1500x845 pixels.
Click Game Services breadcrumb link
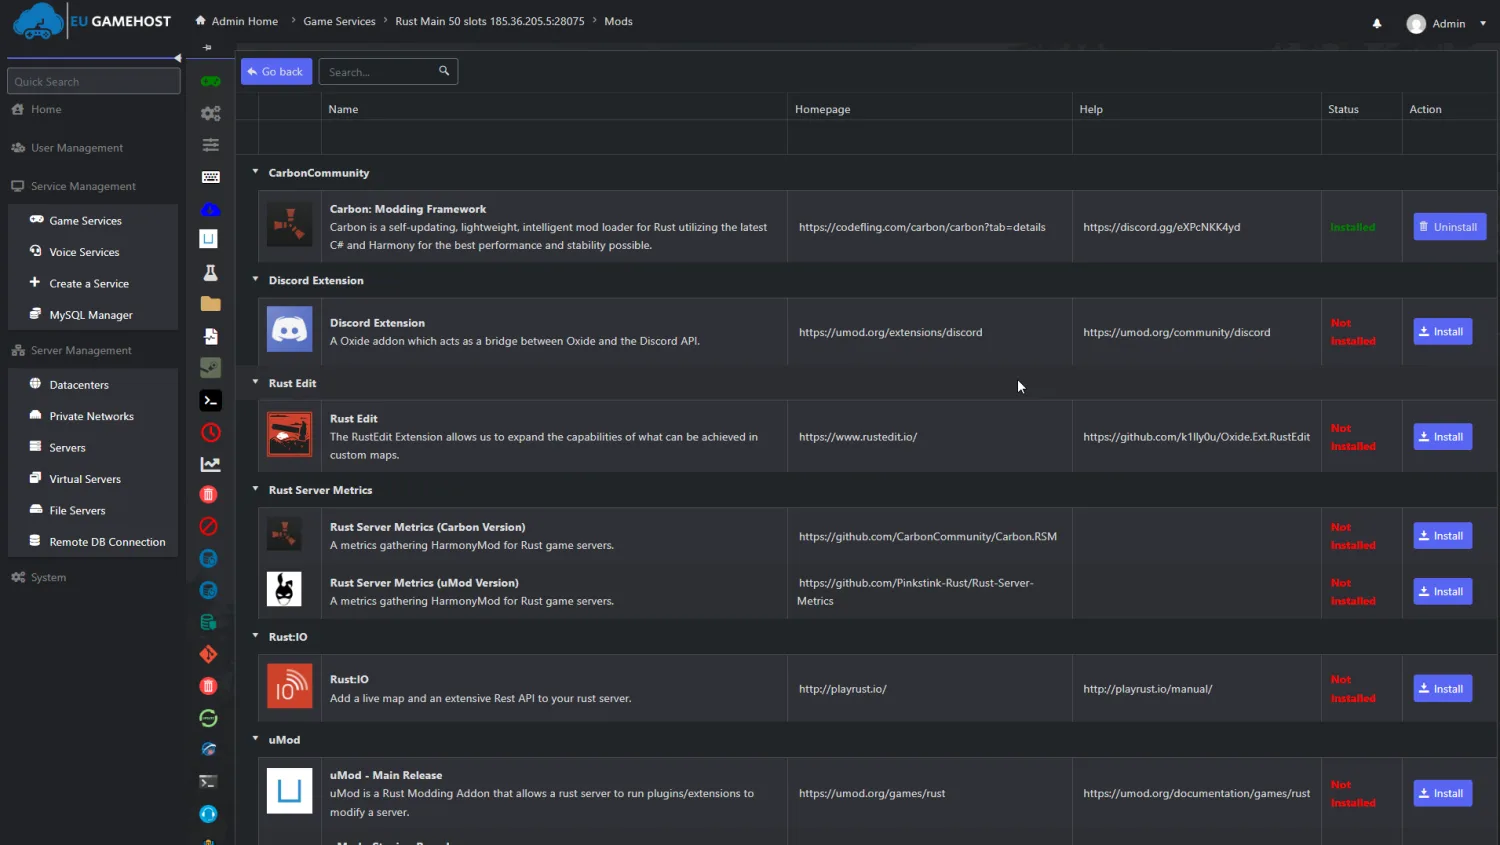(x=339, y=21)
